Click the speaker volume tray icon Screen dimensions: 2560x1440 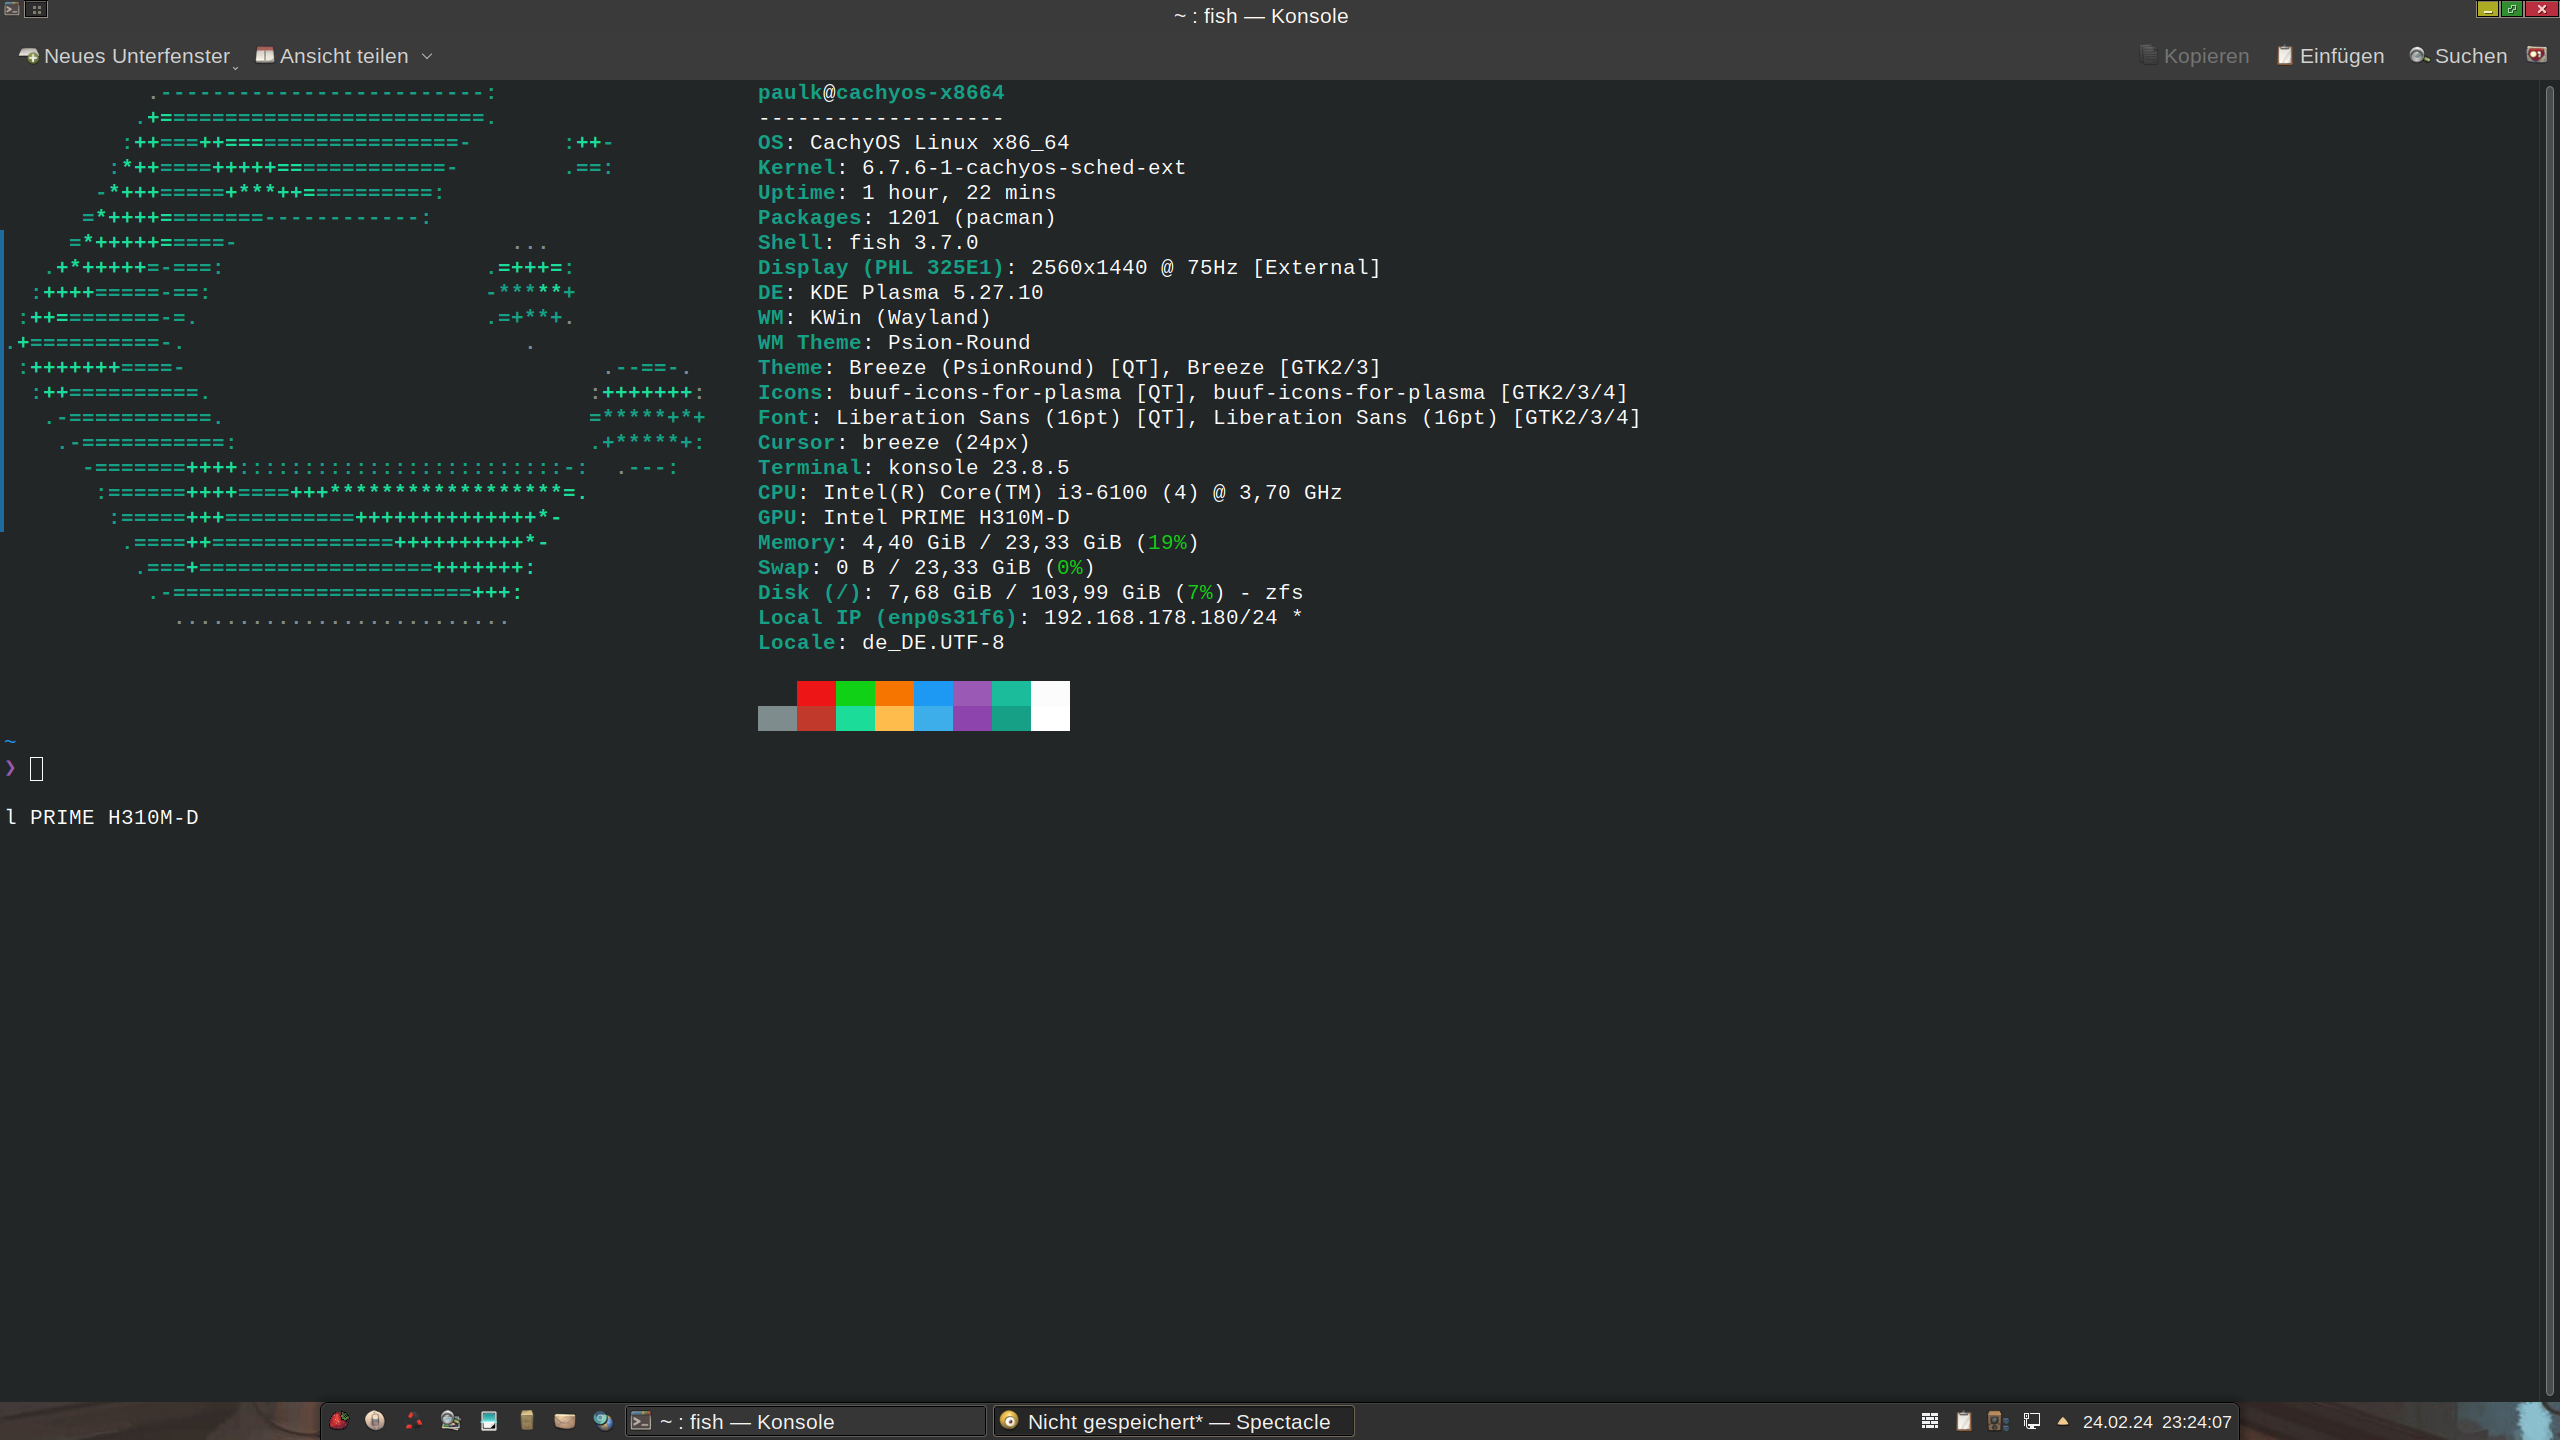[1997, 1421]
